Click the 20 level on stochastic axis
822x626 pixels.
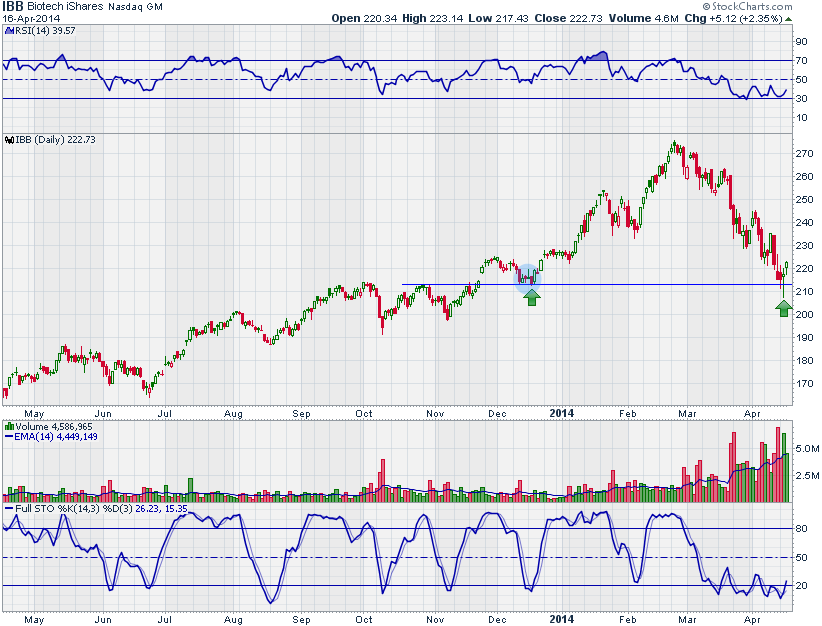click(x=802, y=586)
